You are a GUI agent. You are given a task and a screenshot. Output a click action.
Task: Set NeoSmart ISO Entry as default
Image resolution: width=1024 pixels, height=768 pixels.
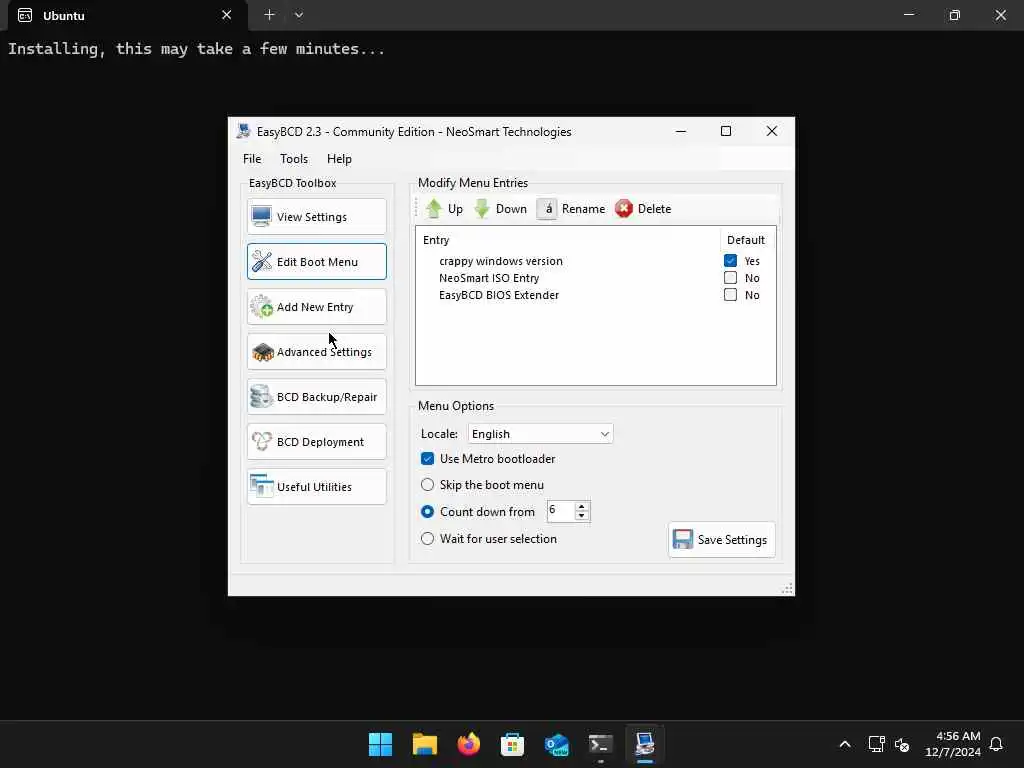pos(730,278)
